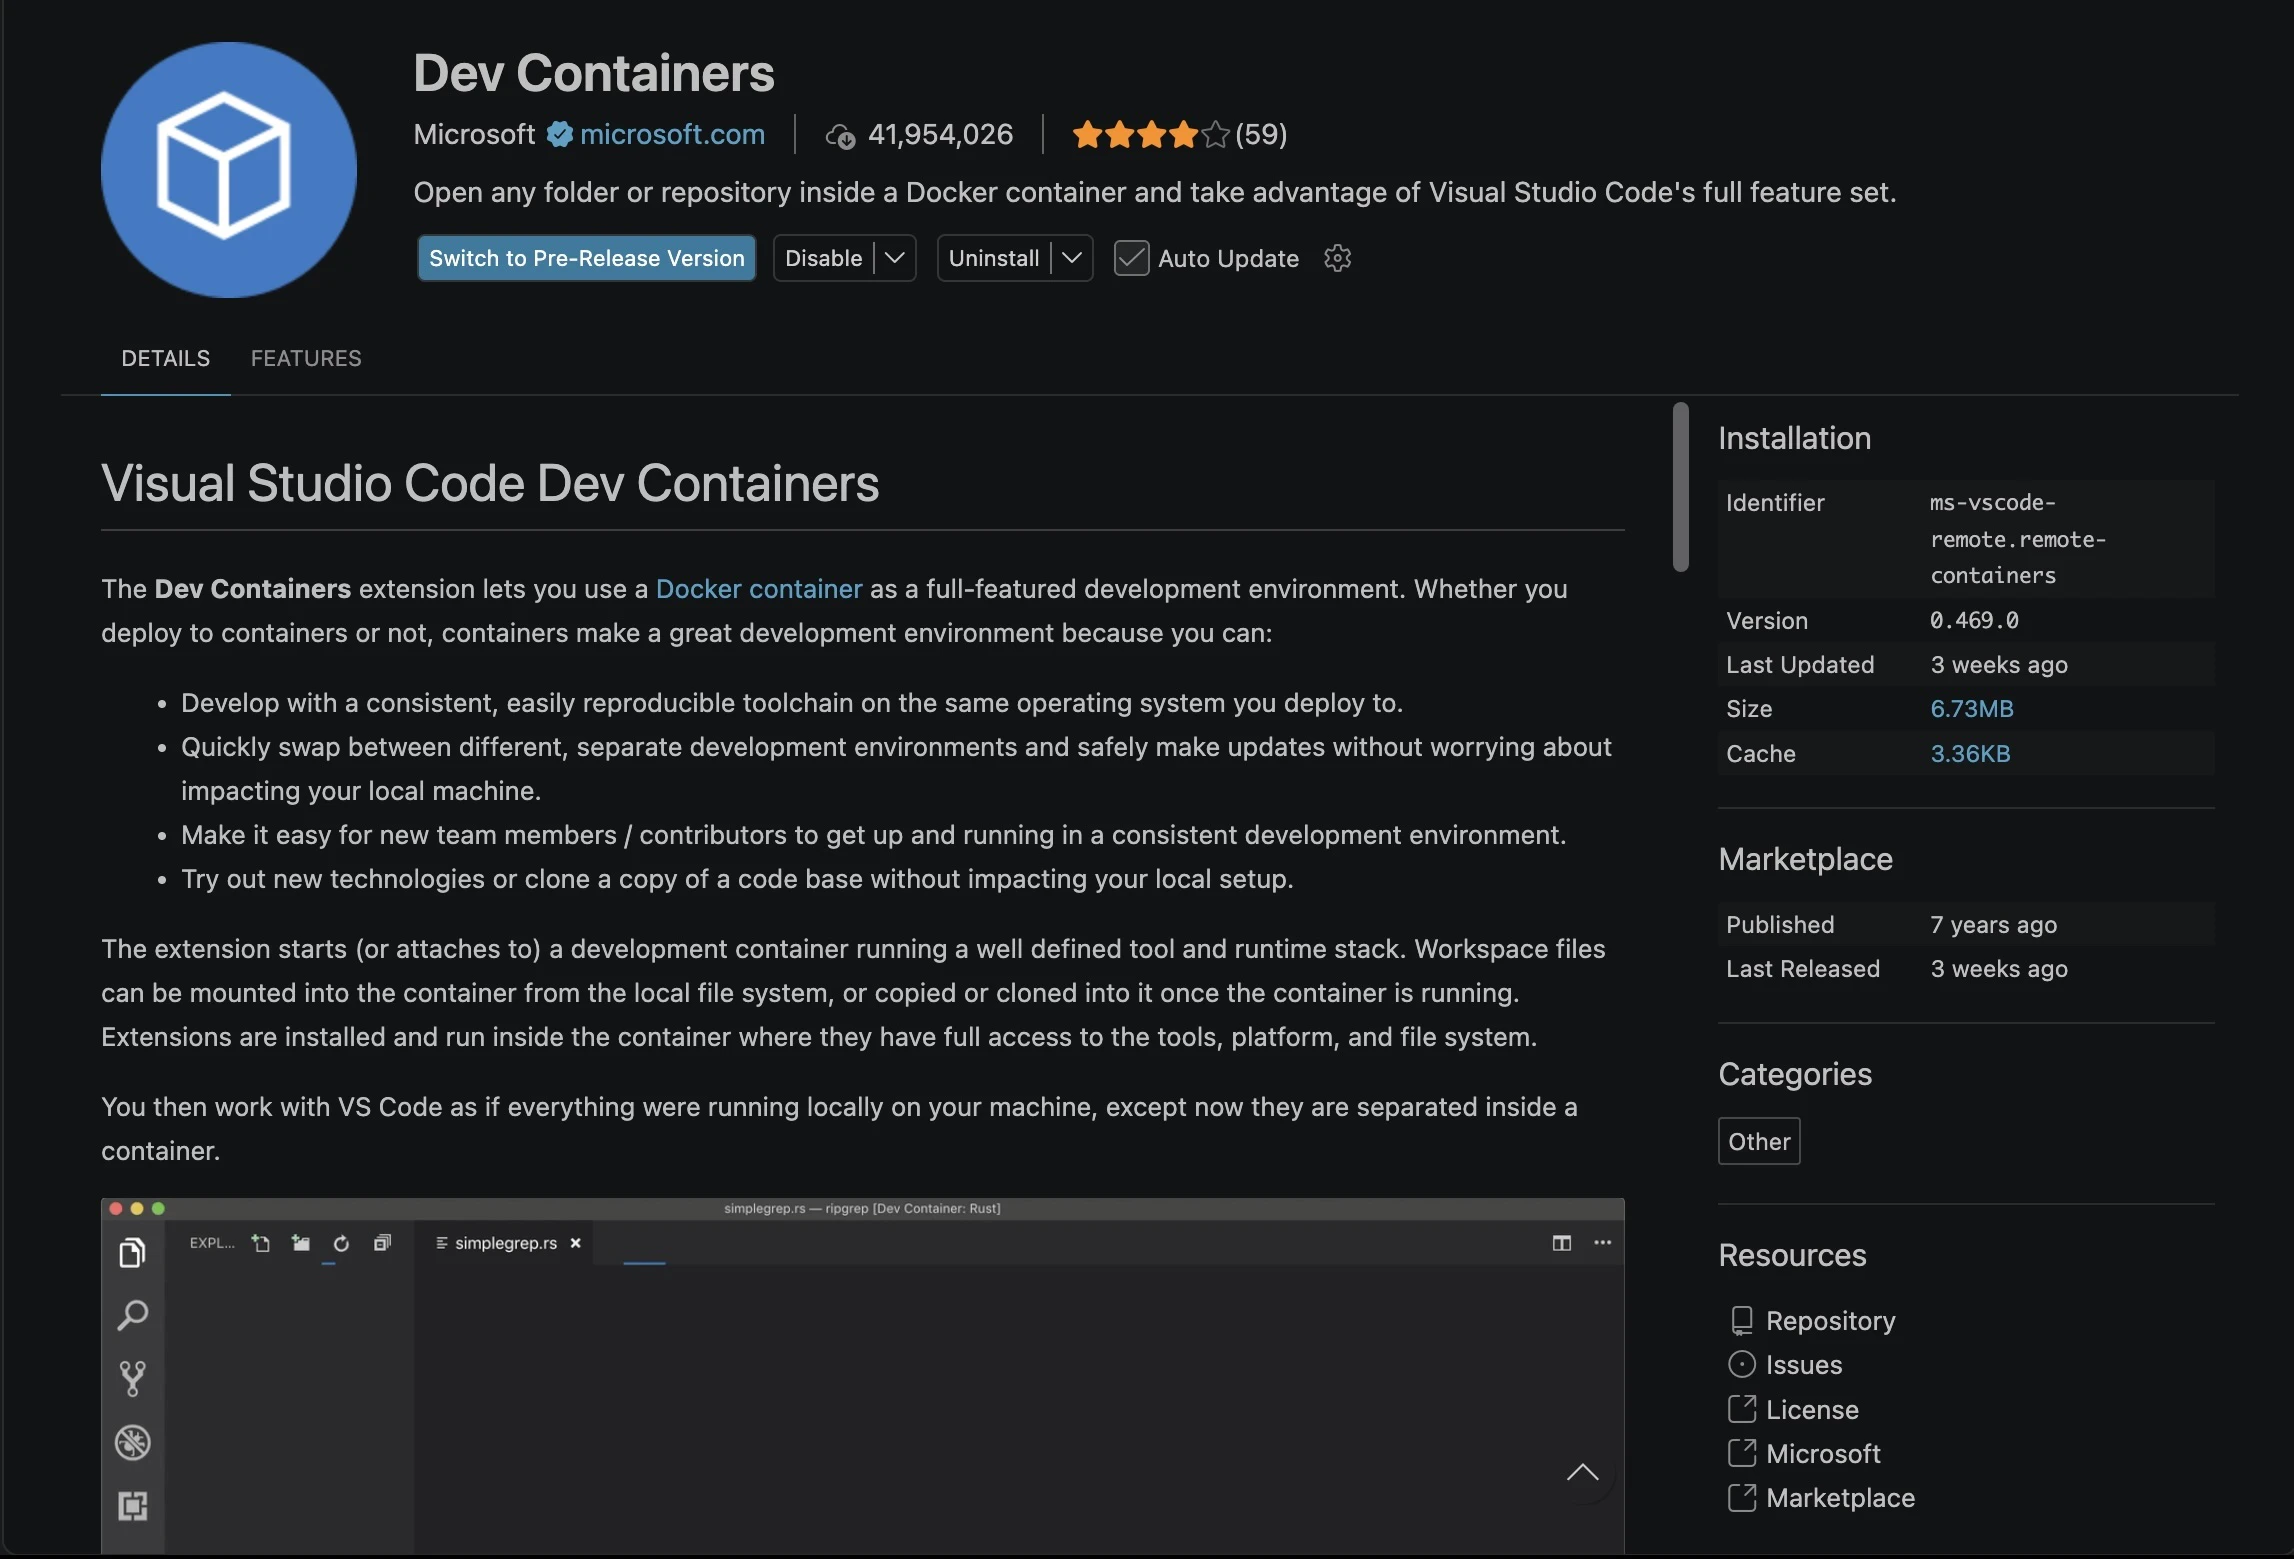Click the star rating (59)
The height and width of the screenshot is (1559, 2294).
(1179, 134)
